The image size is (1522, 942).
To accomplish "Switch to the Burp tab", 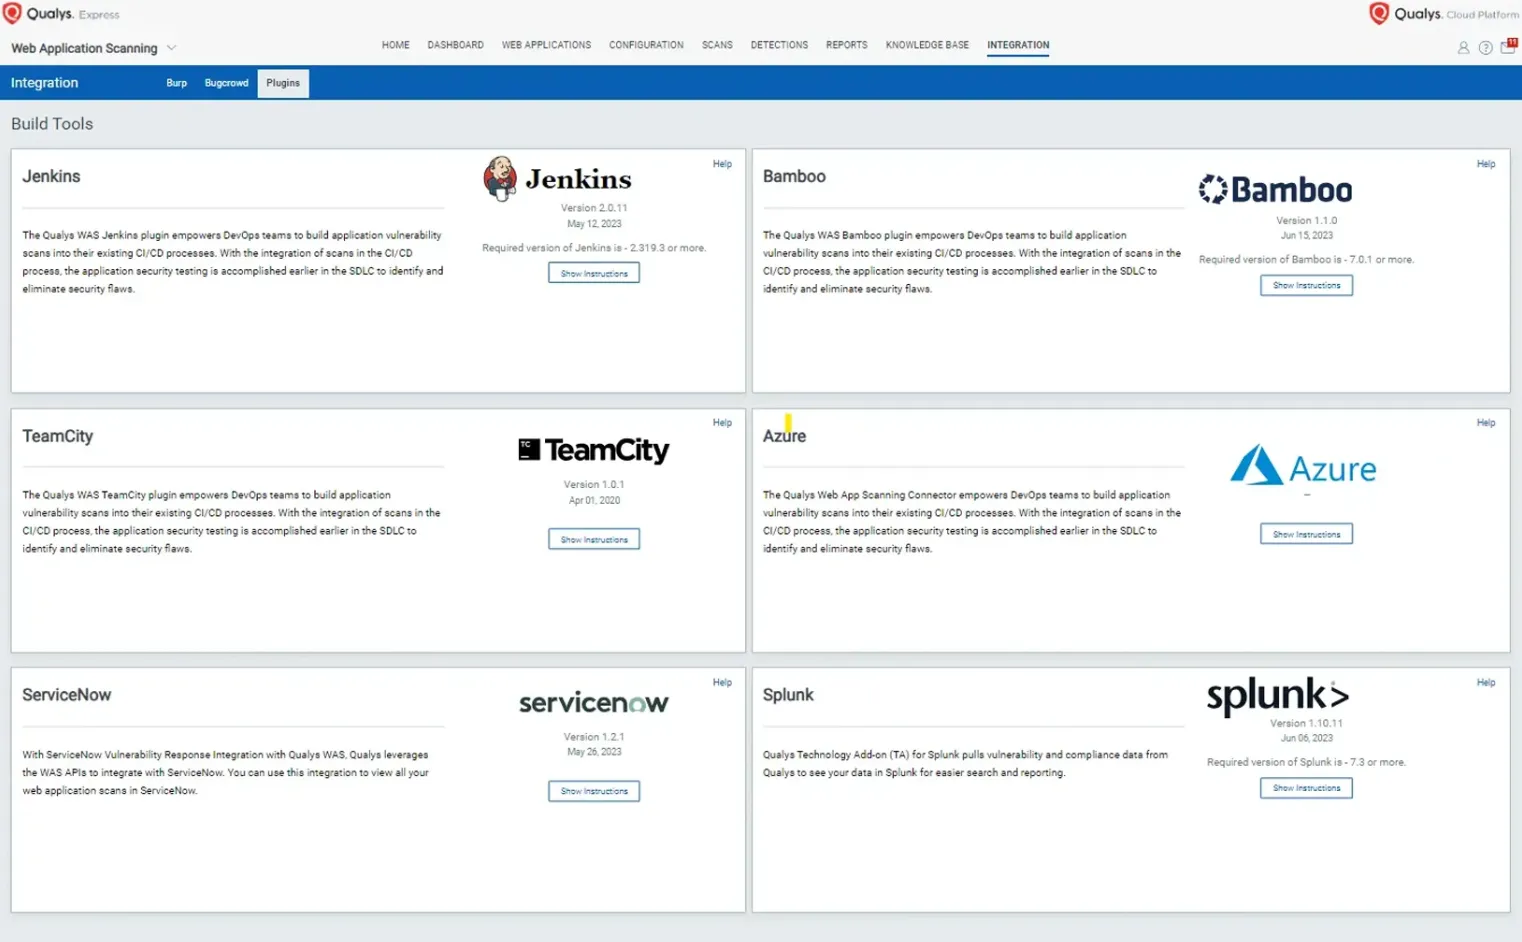I will coord(177,83).
